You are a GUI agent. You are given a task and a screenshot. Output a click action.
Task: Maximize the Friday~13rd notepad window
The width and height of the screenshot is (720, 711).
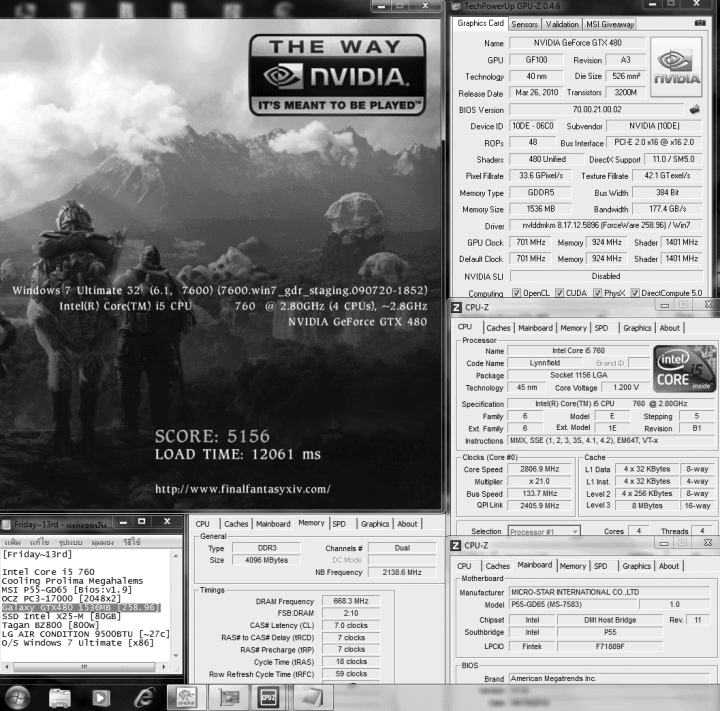[142, 521]
